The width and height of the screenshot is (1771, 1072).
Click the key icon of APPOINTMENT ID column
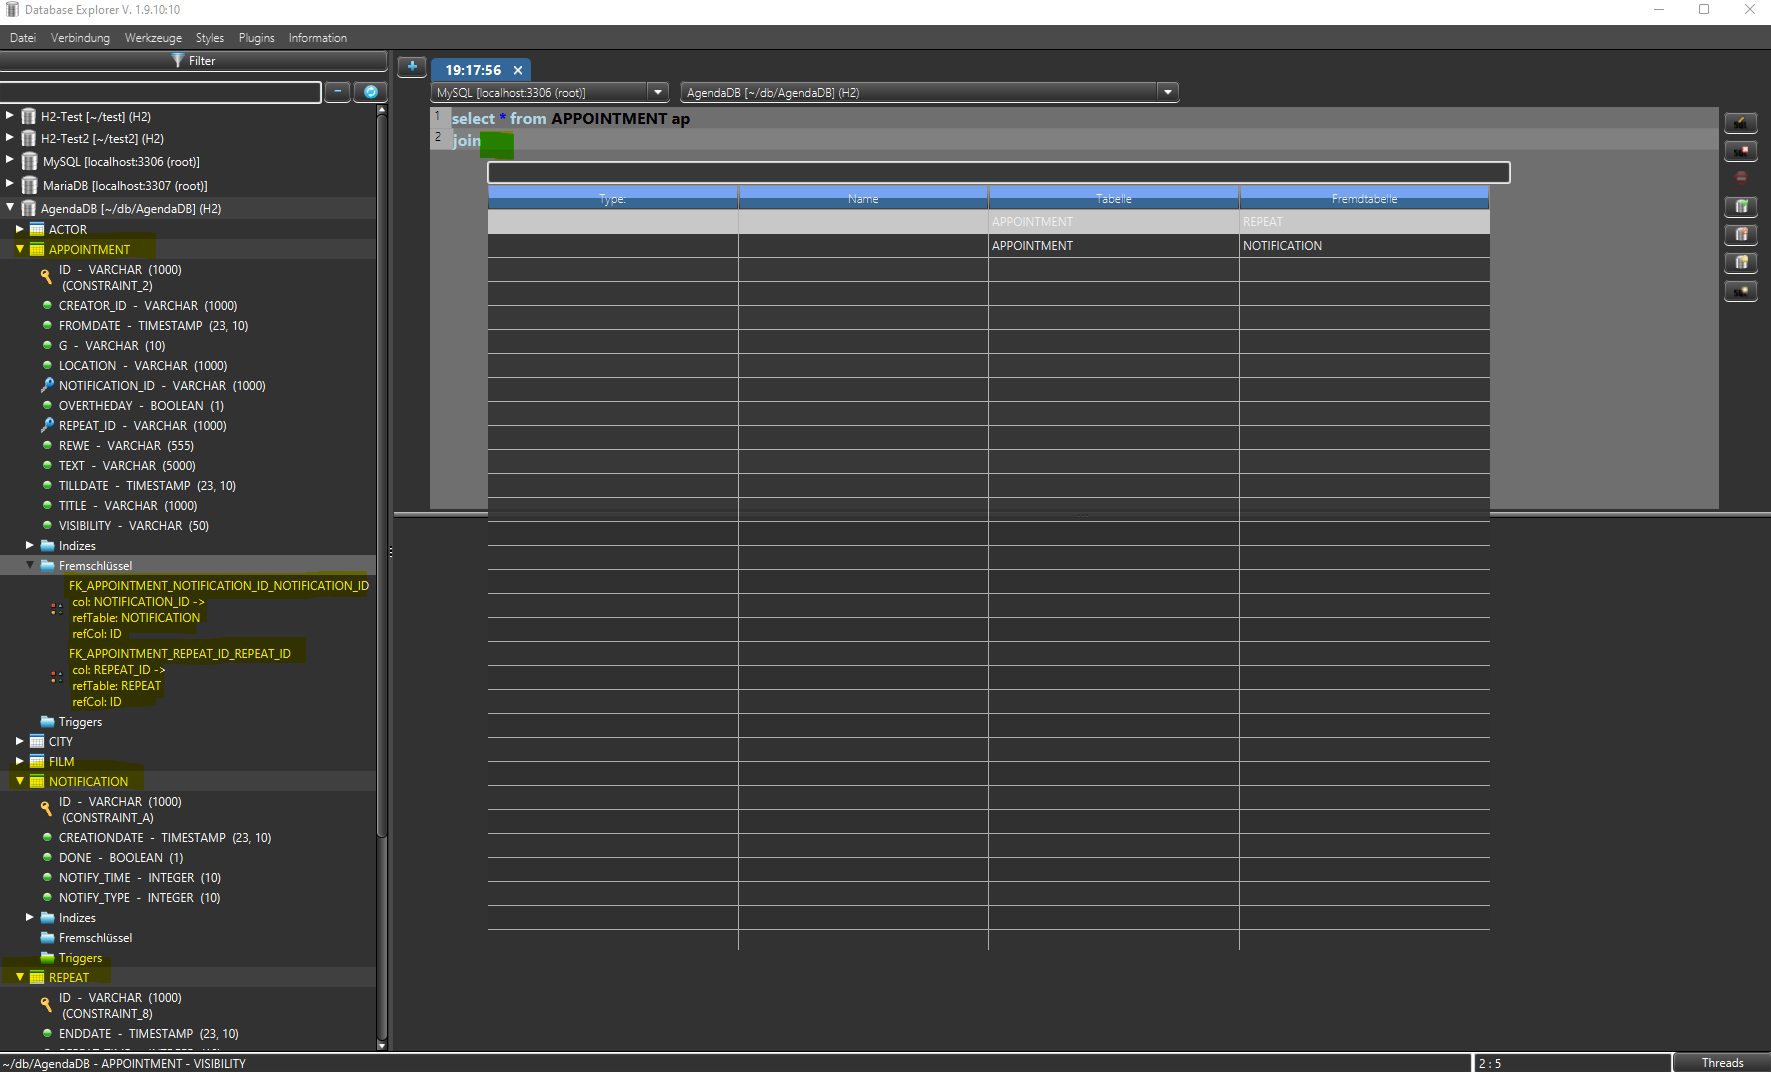pyautogui.click(x=46, y=275)
